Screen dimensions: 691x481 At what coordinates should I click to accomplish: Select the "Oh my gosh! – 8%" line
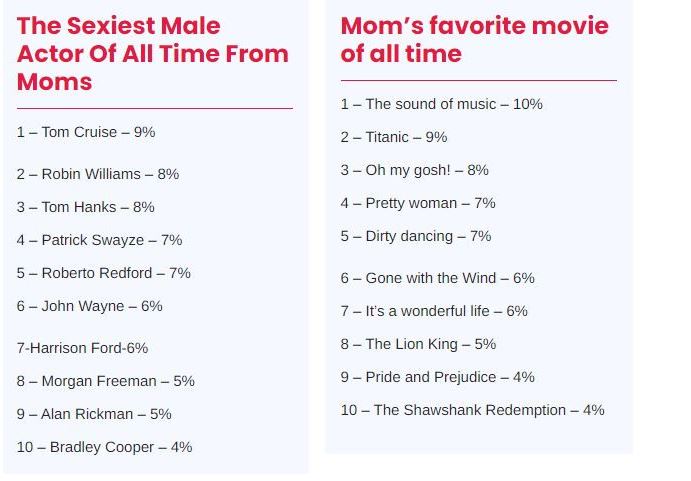pyautogui.click(x=414, y=170)
